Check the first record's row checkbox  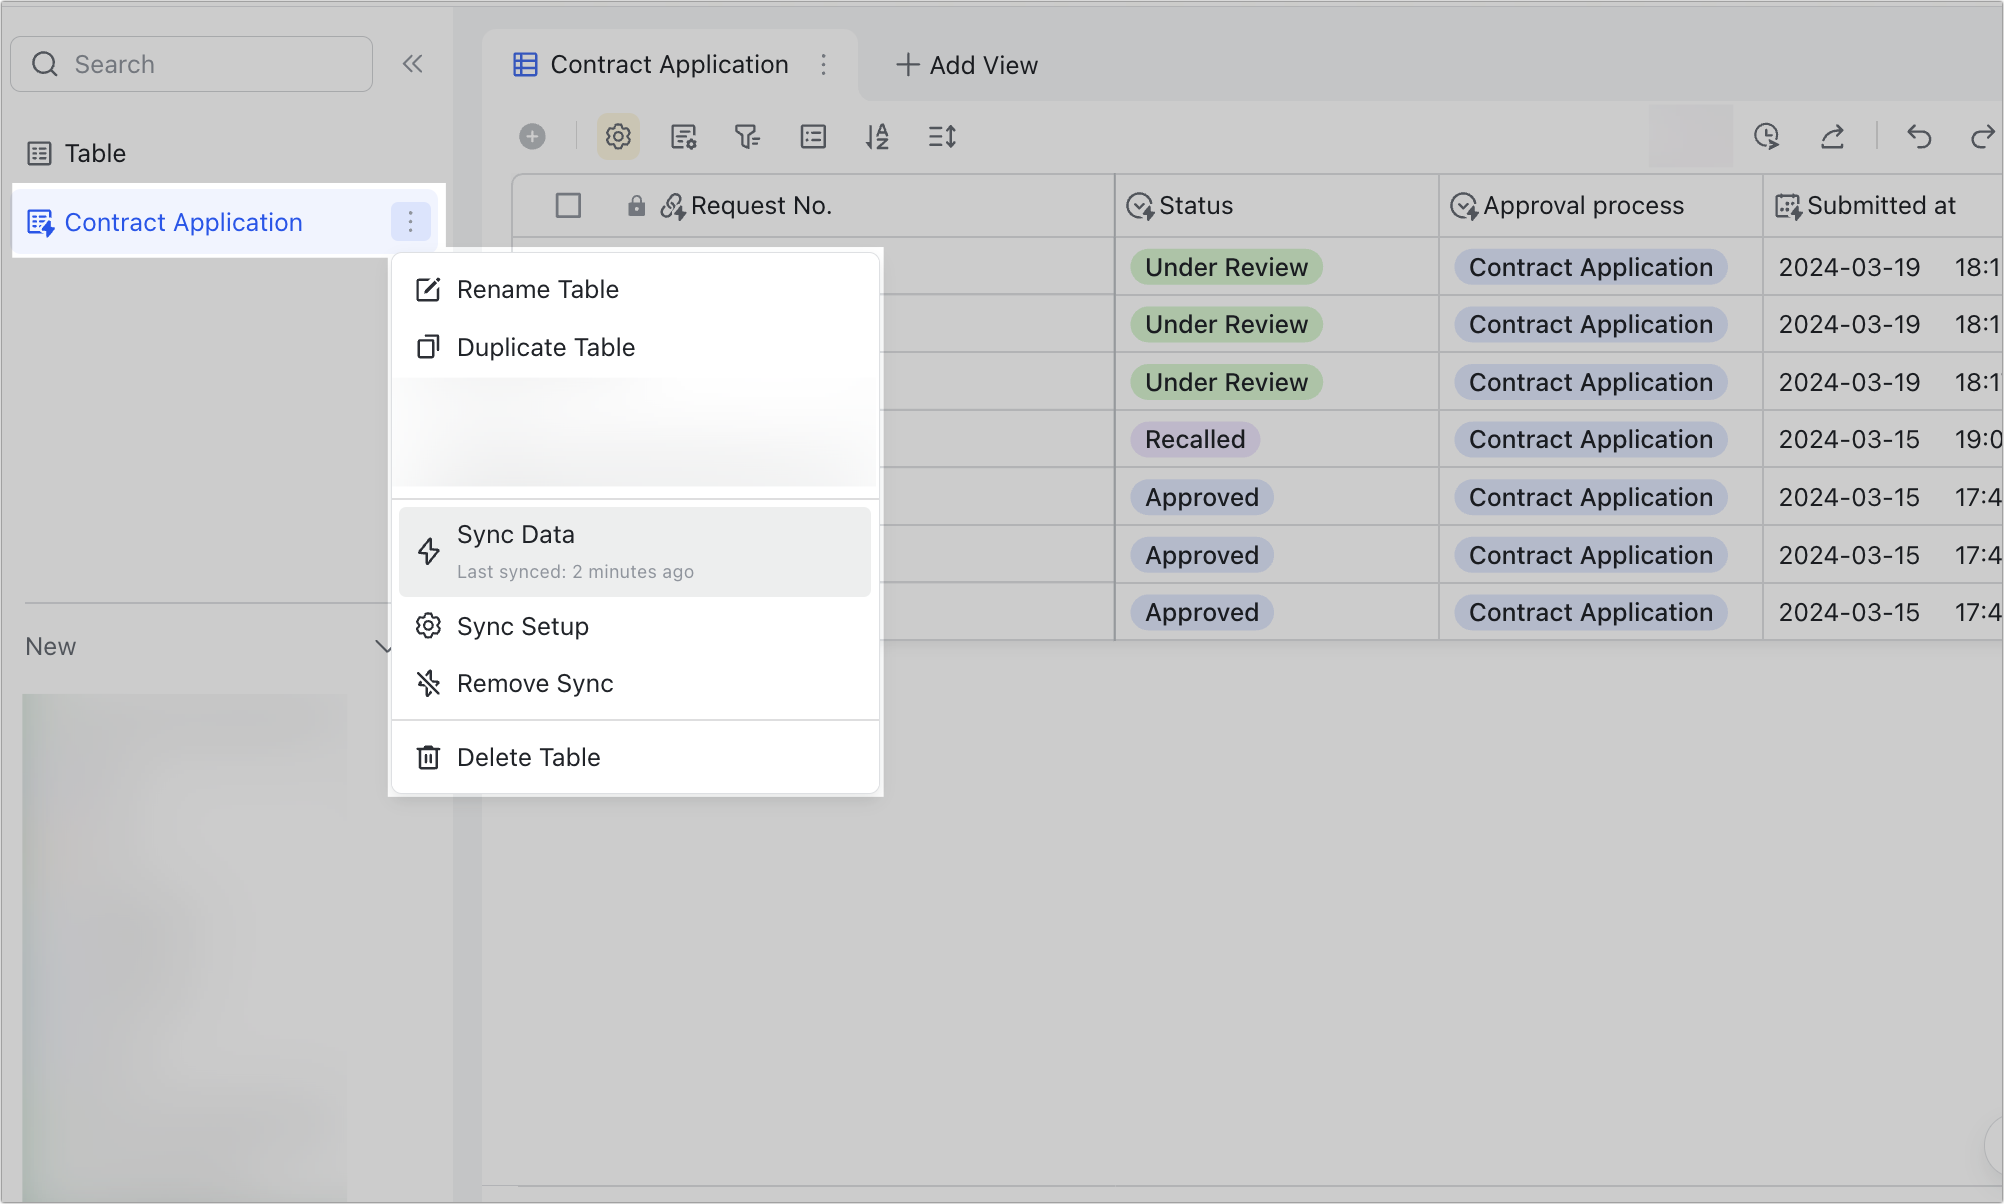(568, 266)
